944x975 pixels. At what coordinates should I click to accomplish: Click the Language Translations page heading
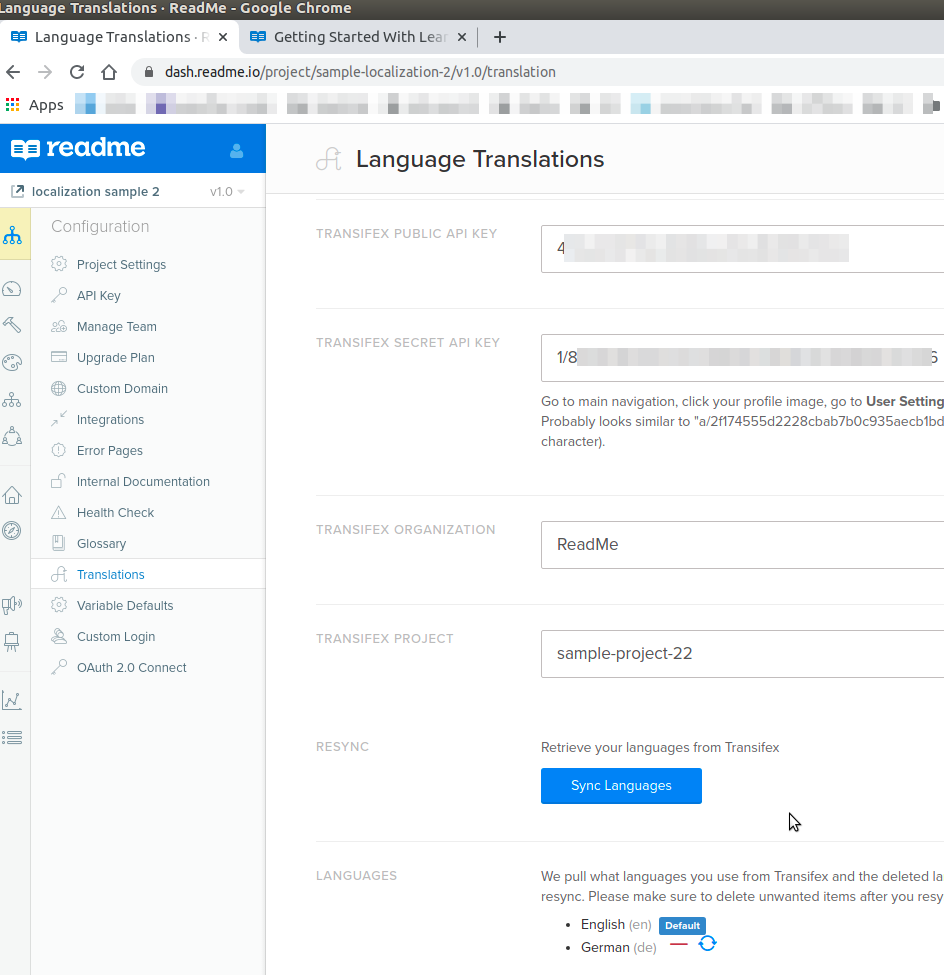point(480,159)
